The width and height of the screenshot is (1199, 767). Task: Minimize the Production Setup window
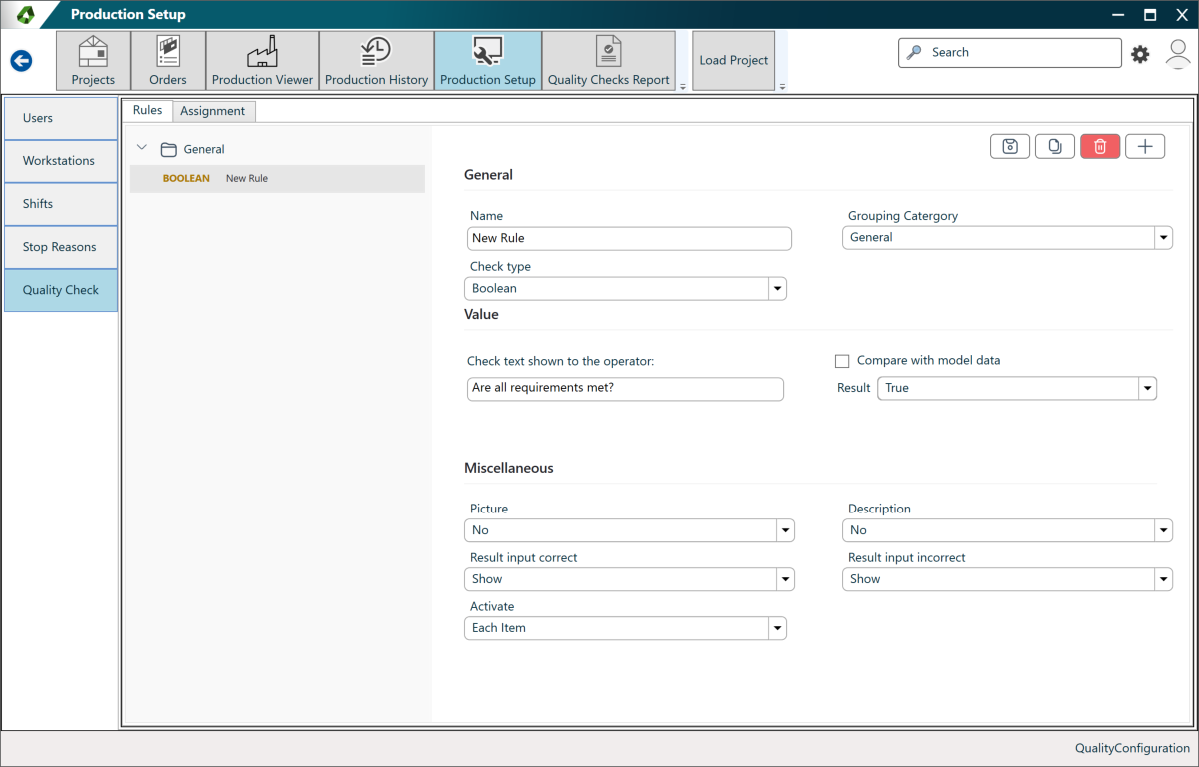1117,15
